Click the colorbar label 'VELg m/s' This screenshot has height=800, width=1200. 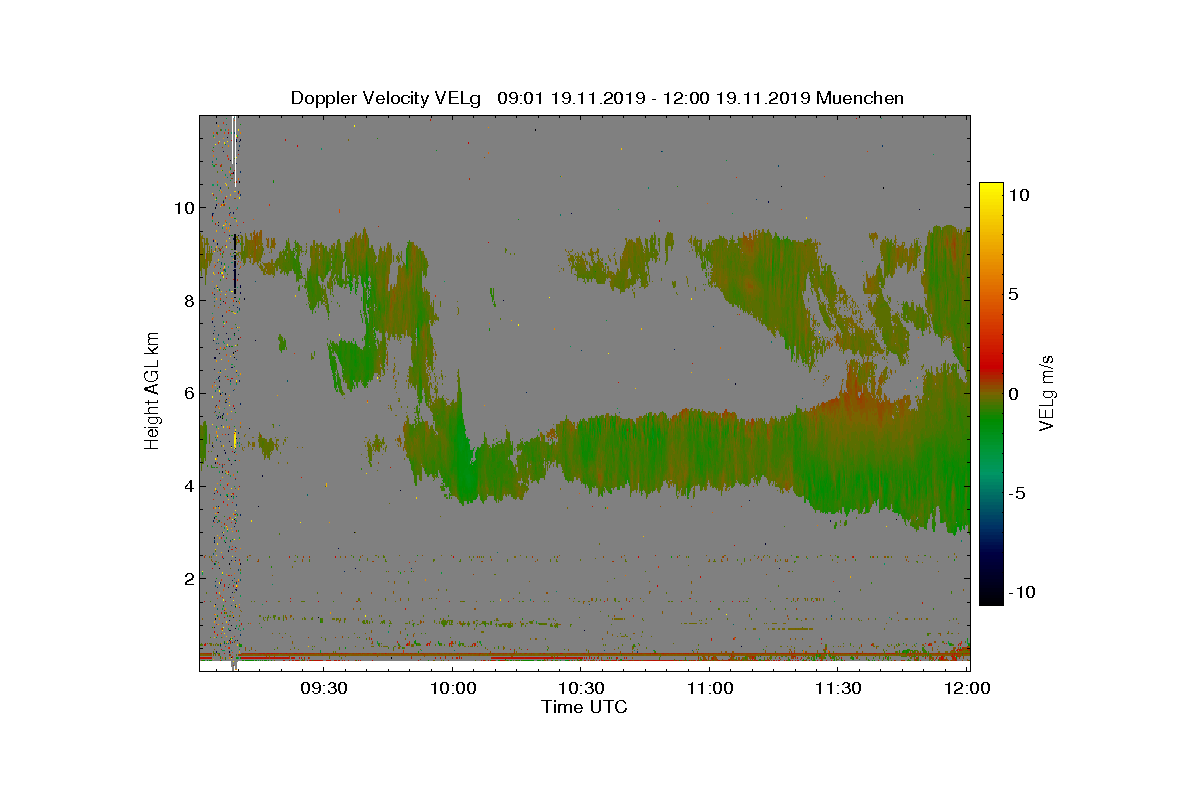coord(1047,393)
